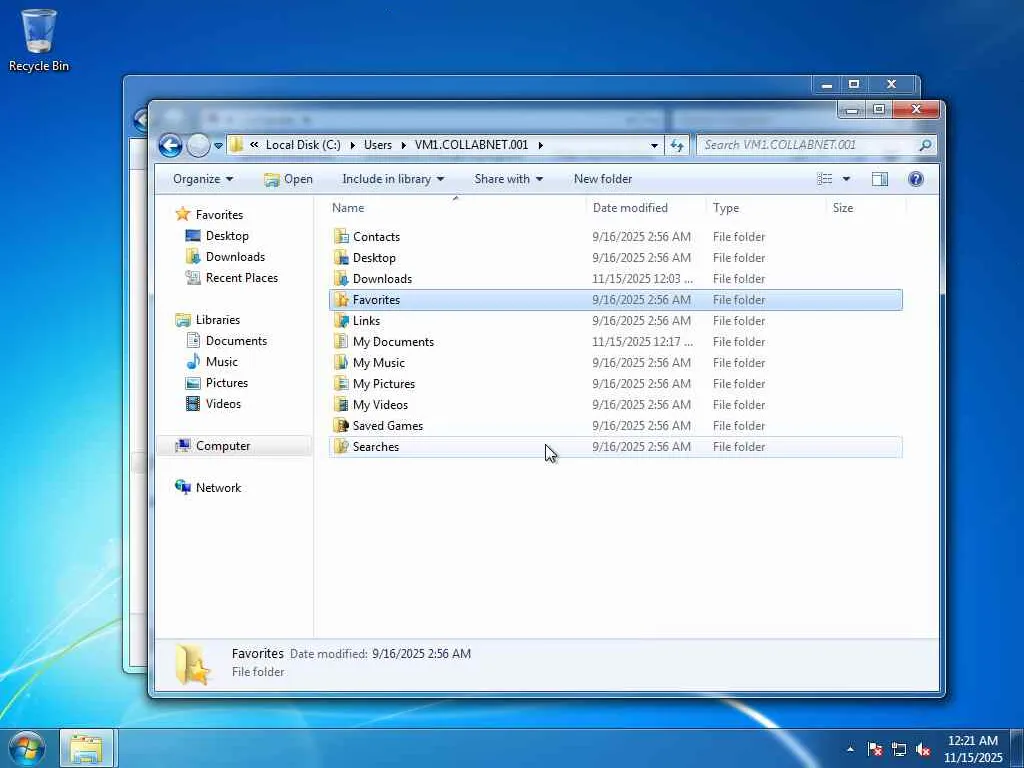1024x768 pixels.
Task: Open the view options dropdown arrow
Action: click(846, 179)
